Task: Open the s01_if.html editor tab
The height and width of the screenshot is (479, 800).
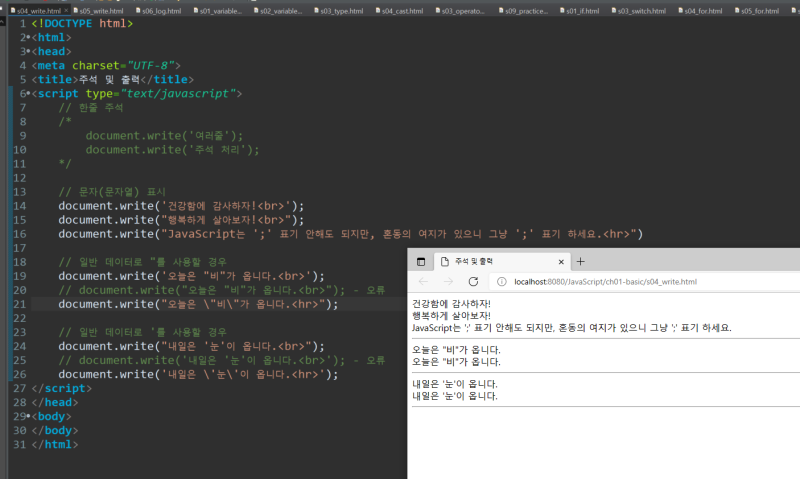Action: pyautogui.click(x=580, y=11)
